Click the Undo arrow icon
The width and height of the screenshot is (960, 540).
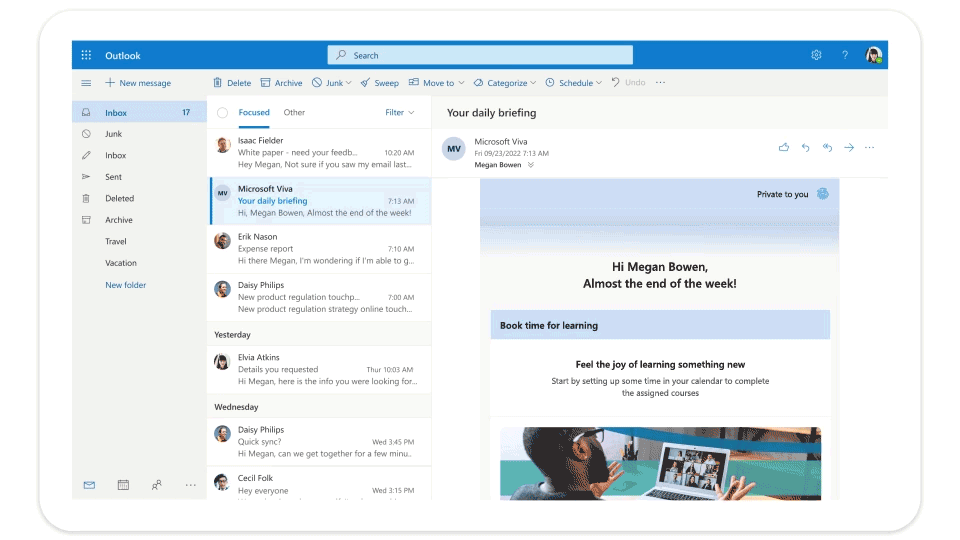coord(615,82)
